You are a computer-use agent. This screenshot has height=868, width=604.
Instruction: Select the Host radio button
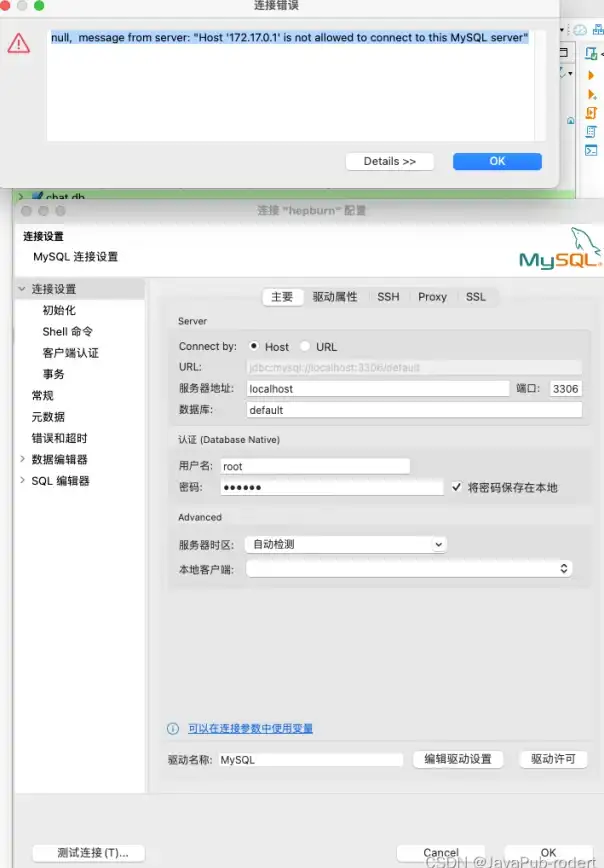coord(254,346)
